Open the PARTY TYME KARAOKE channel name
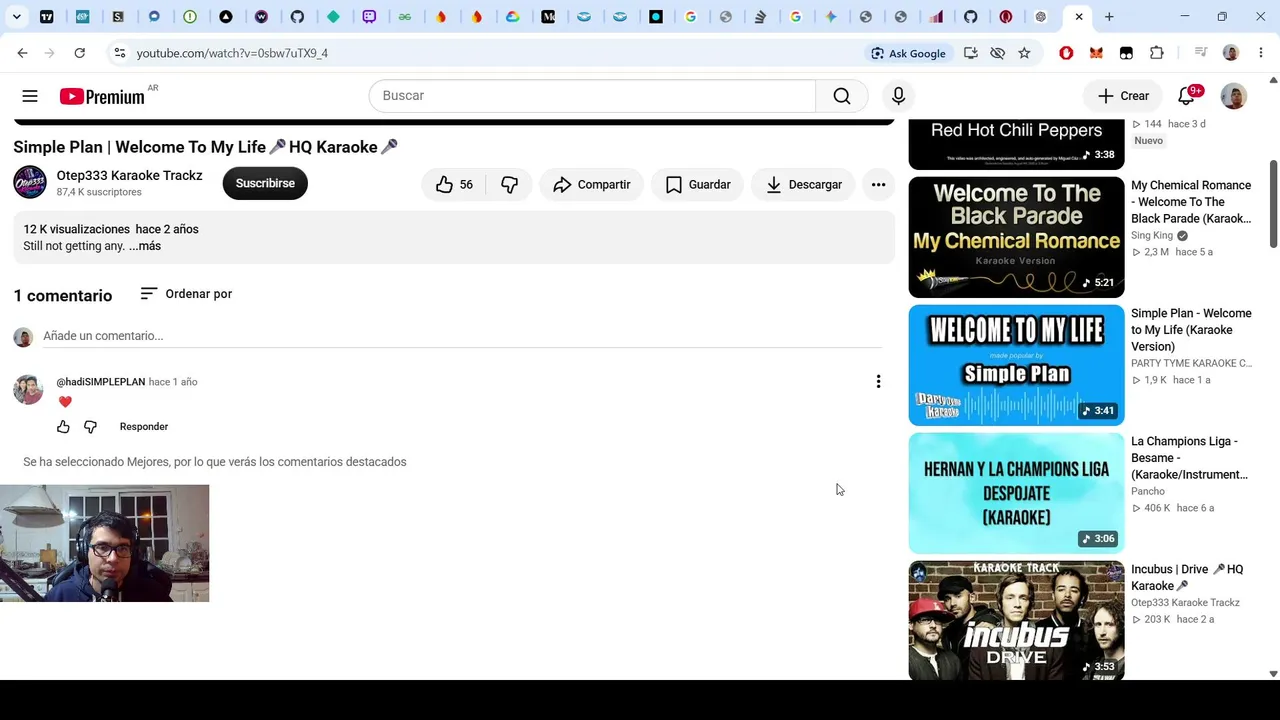 1191,363
